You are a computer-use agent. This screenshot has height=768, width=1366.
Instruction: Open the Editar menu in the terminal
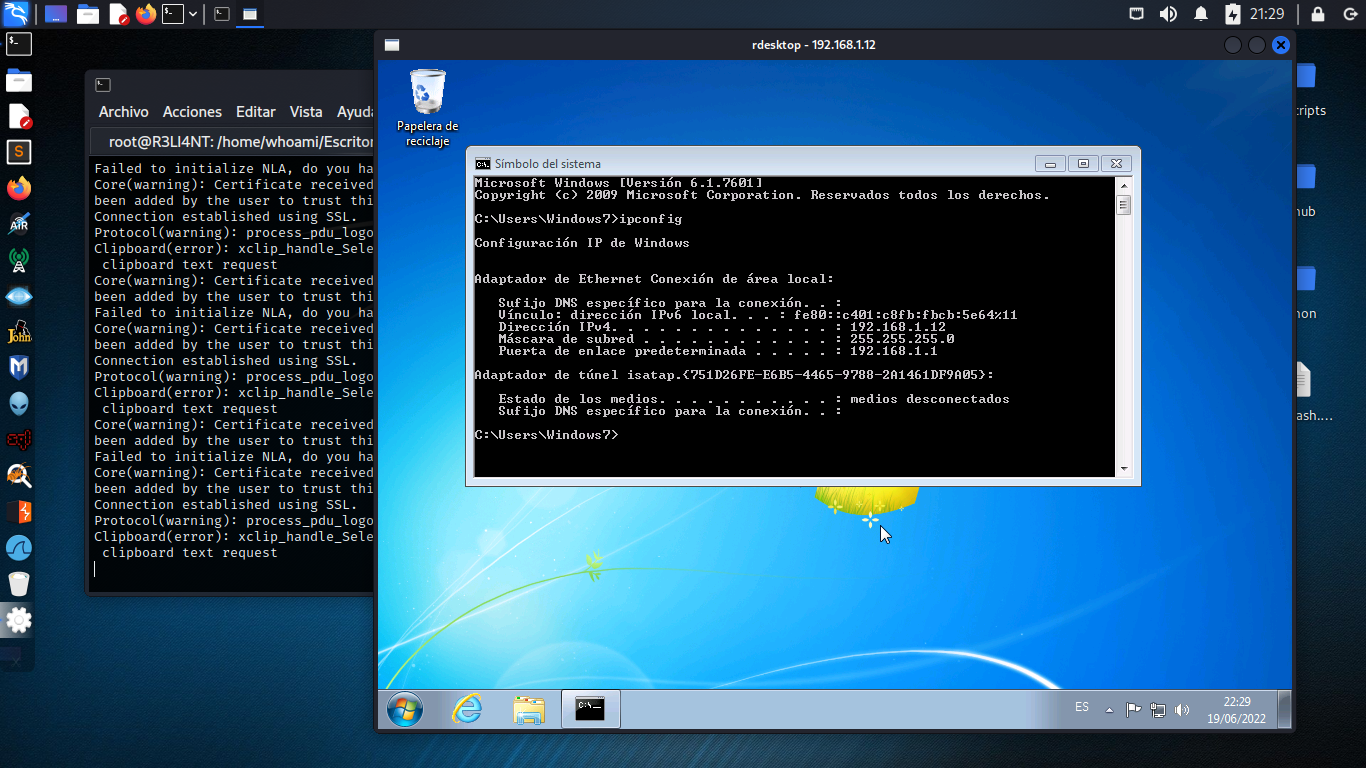pos(256,112)
